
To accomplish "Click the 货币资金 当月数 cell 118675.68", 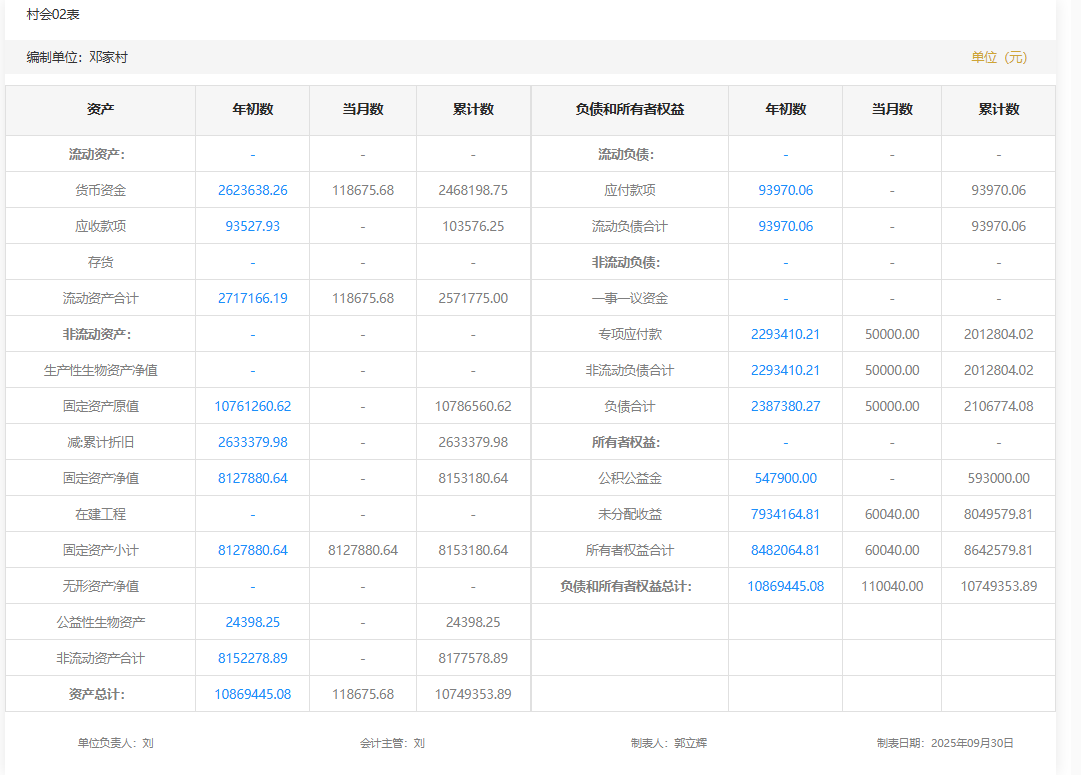I will tap(363, 190).
